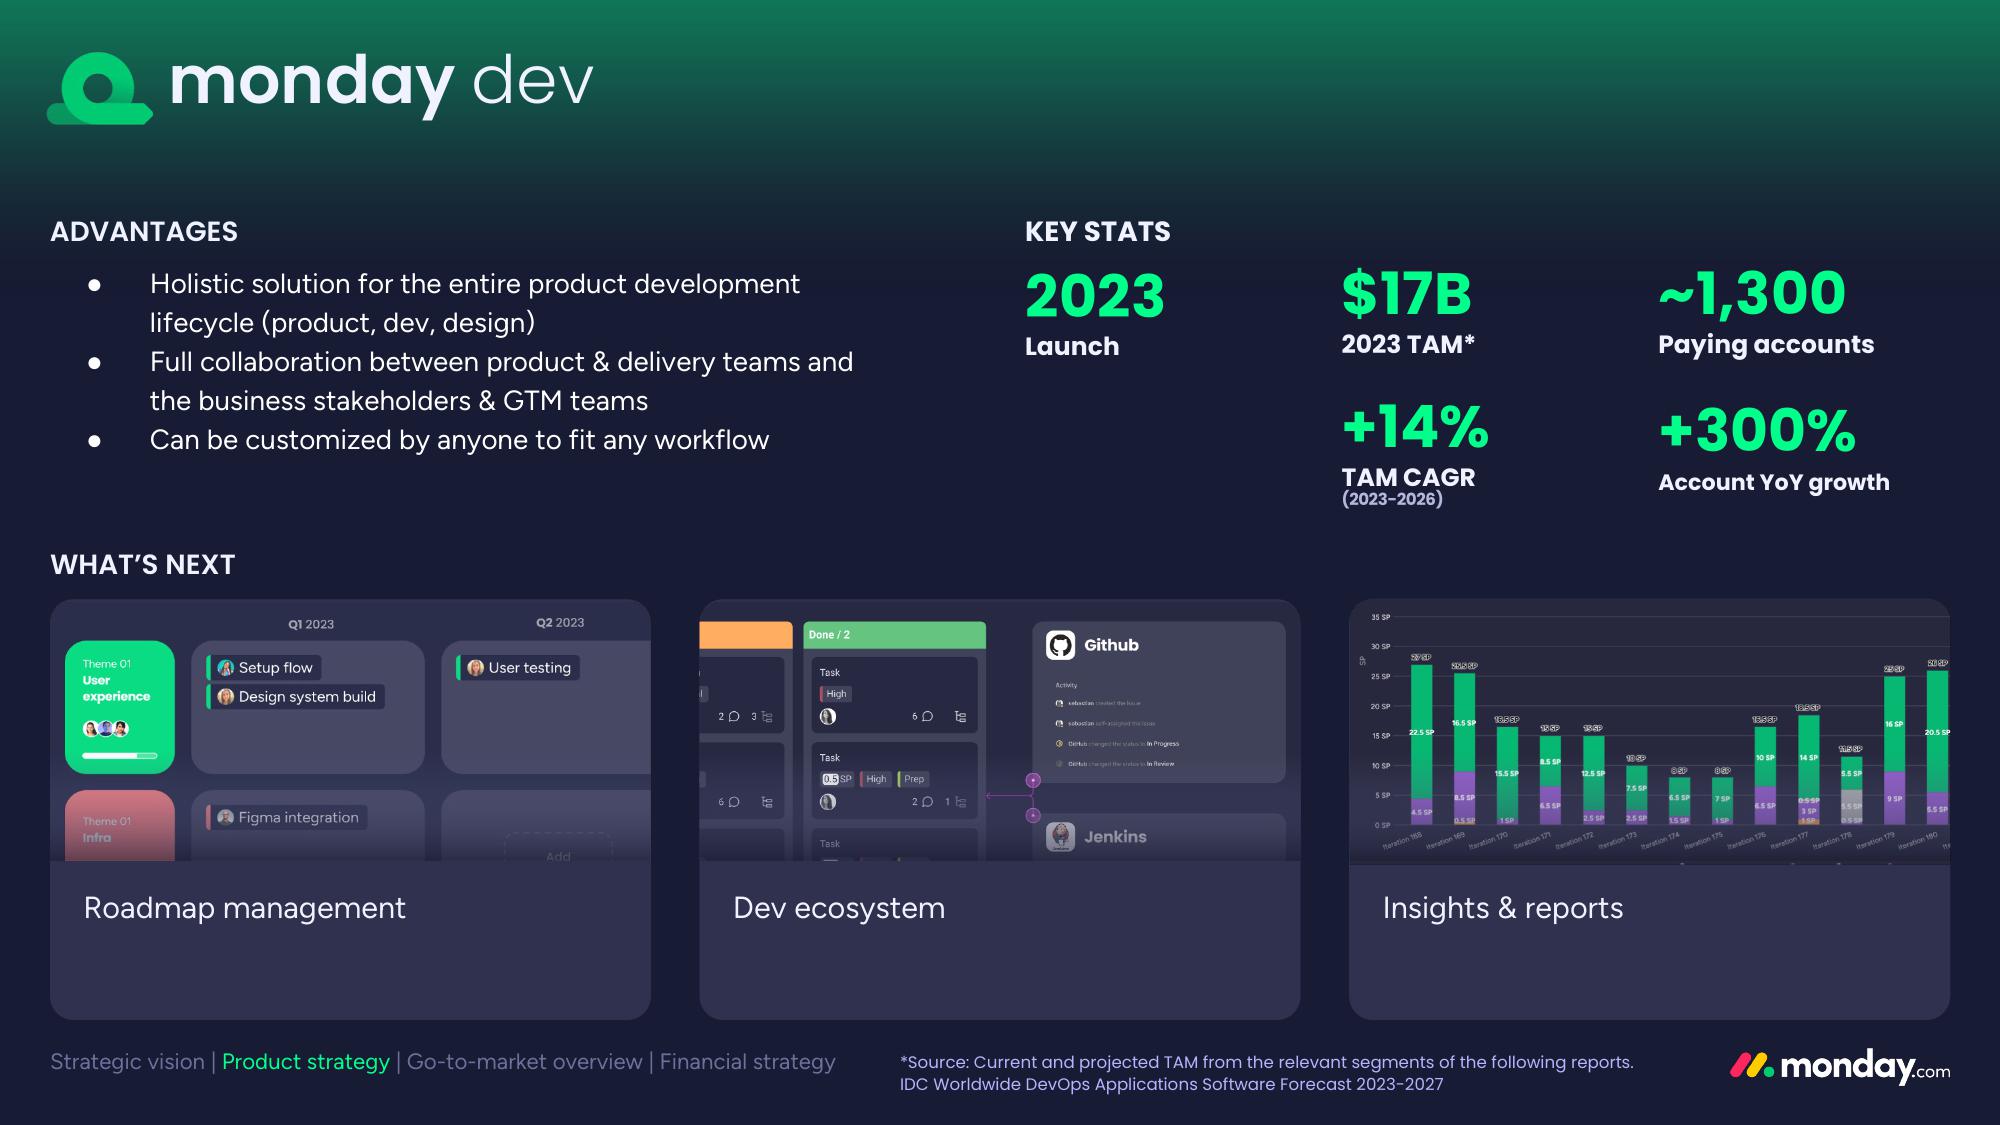
Task: Open the Design system build roadmap item
Action: point(296,697)
